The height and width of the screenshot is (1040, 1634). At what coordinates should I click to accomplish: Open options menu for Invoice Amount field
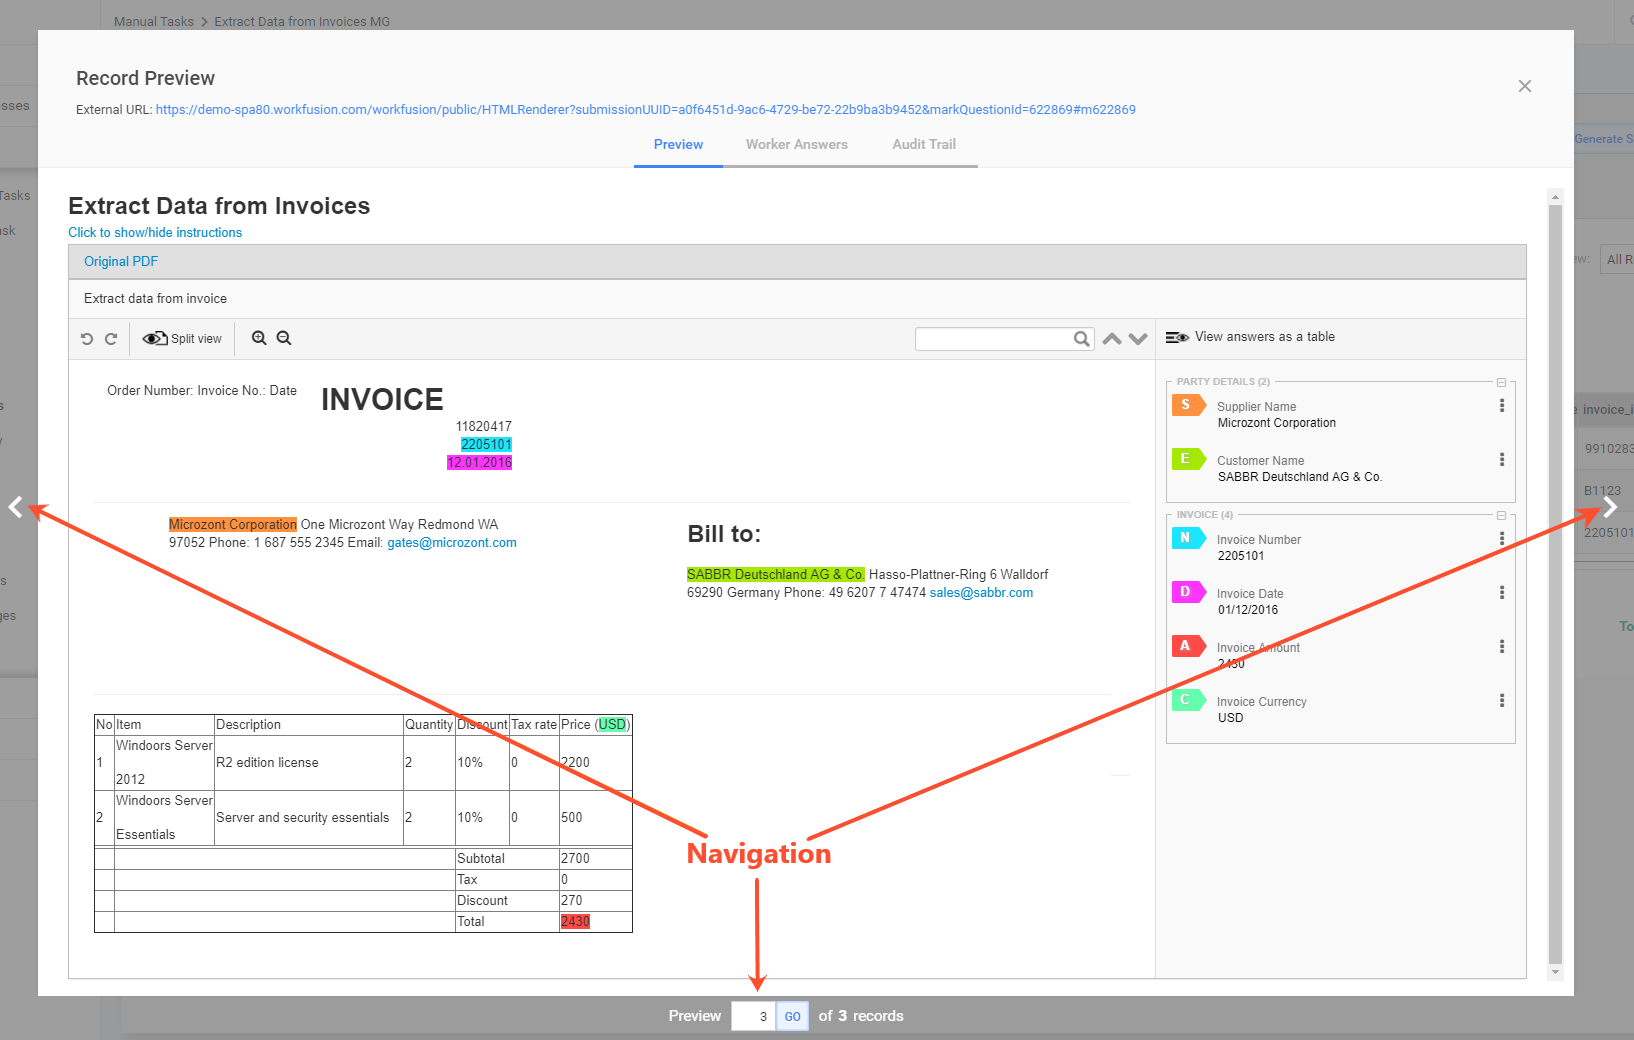(x=1501, y=647)
